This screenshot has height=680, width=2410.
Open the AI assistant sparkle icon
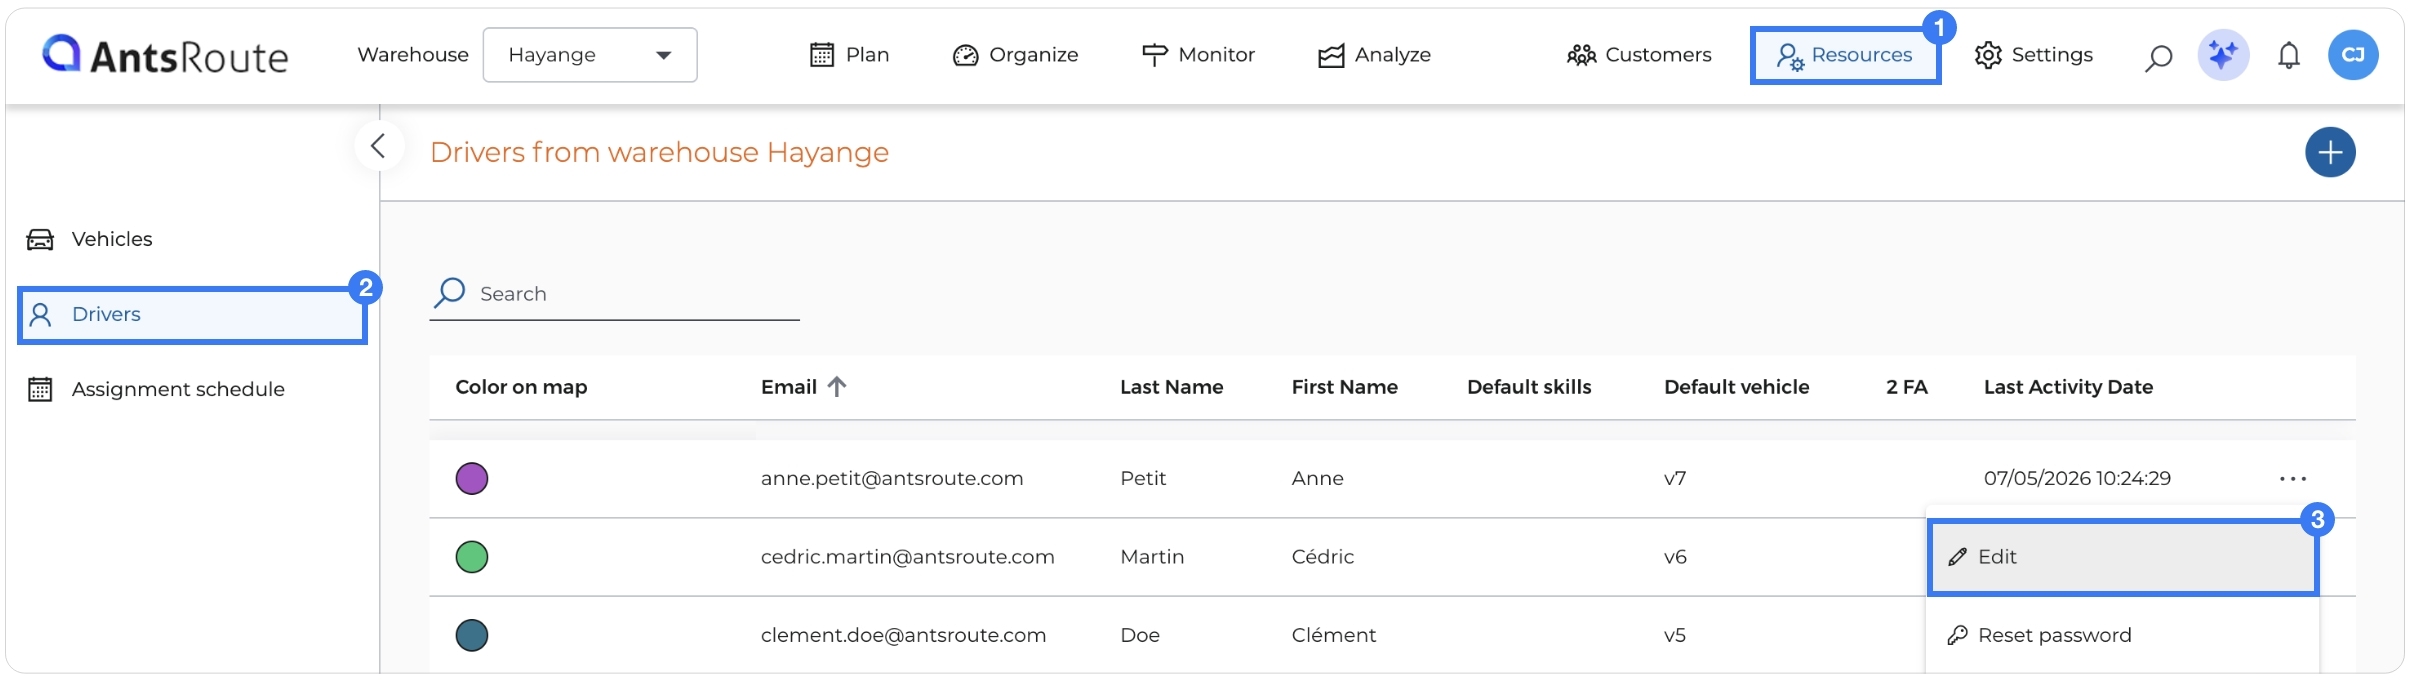[2223, 55]
